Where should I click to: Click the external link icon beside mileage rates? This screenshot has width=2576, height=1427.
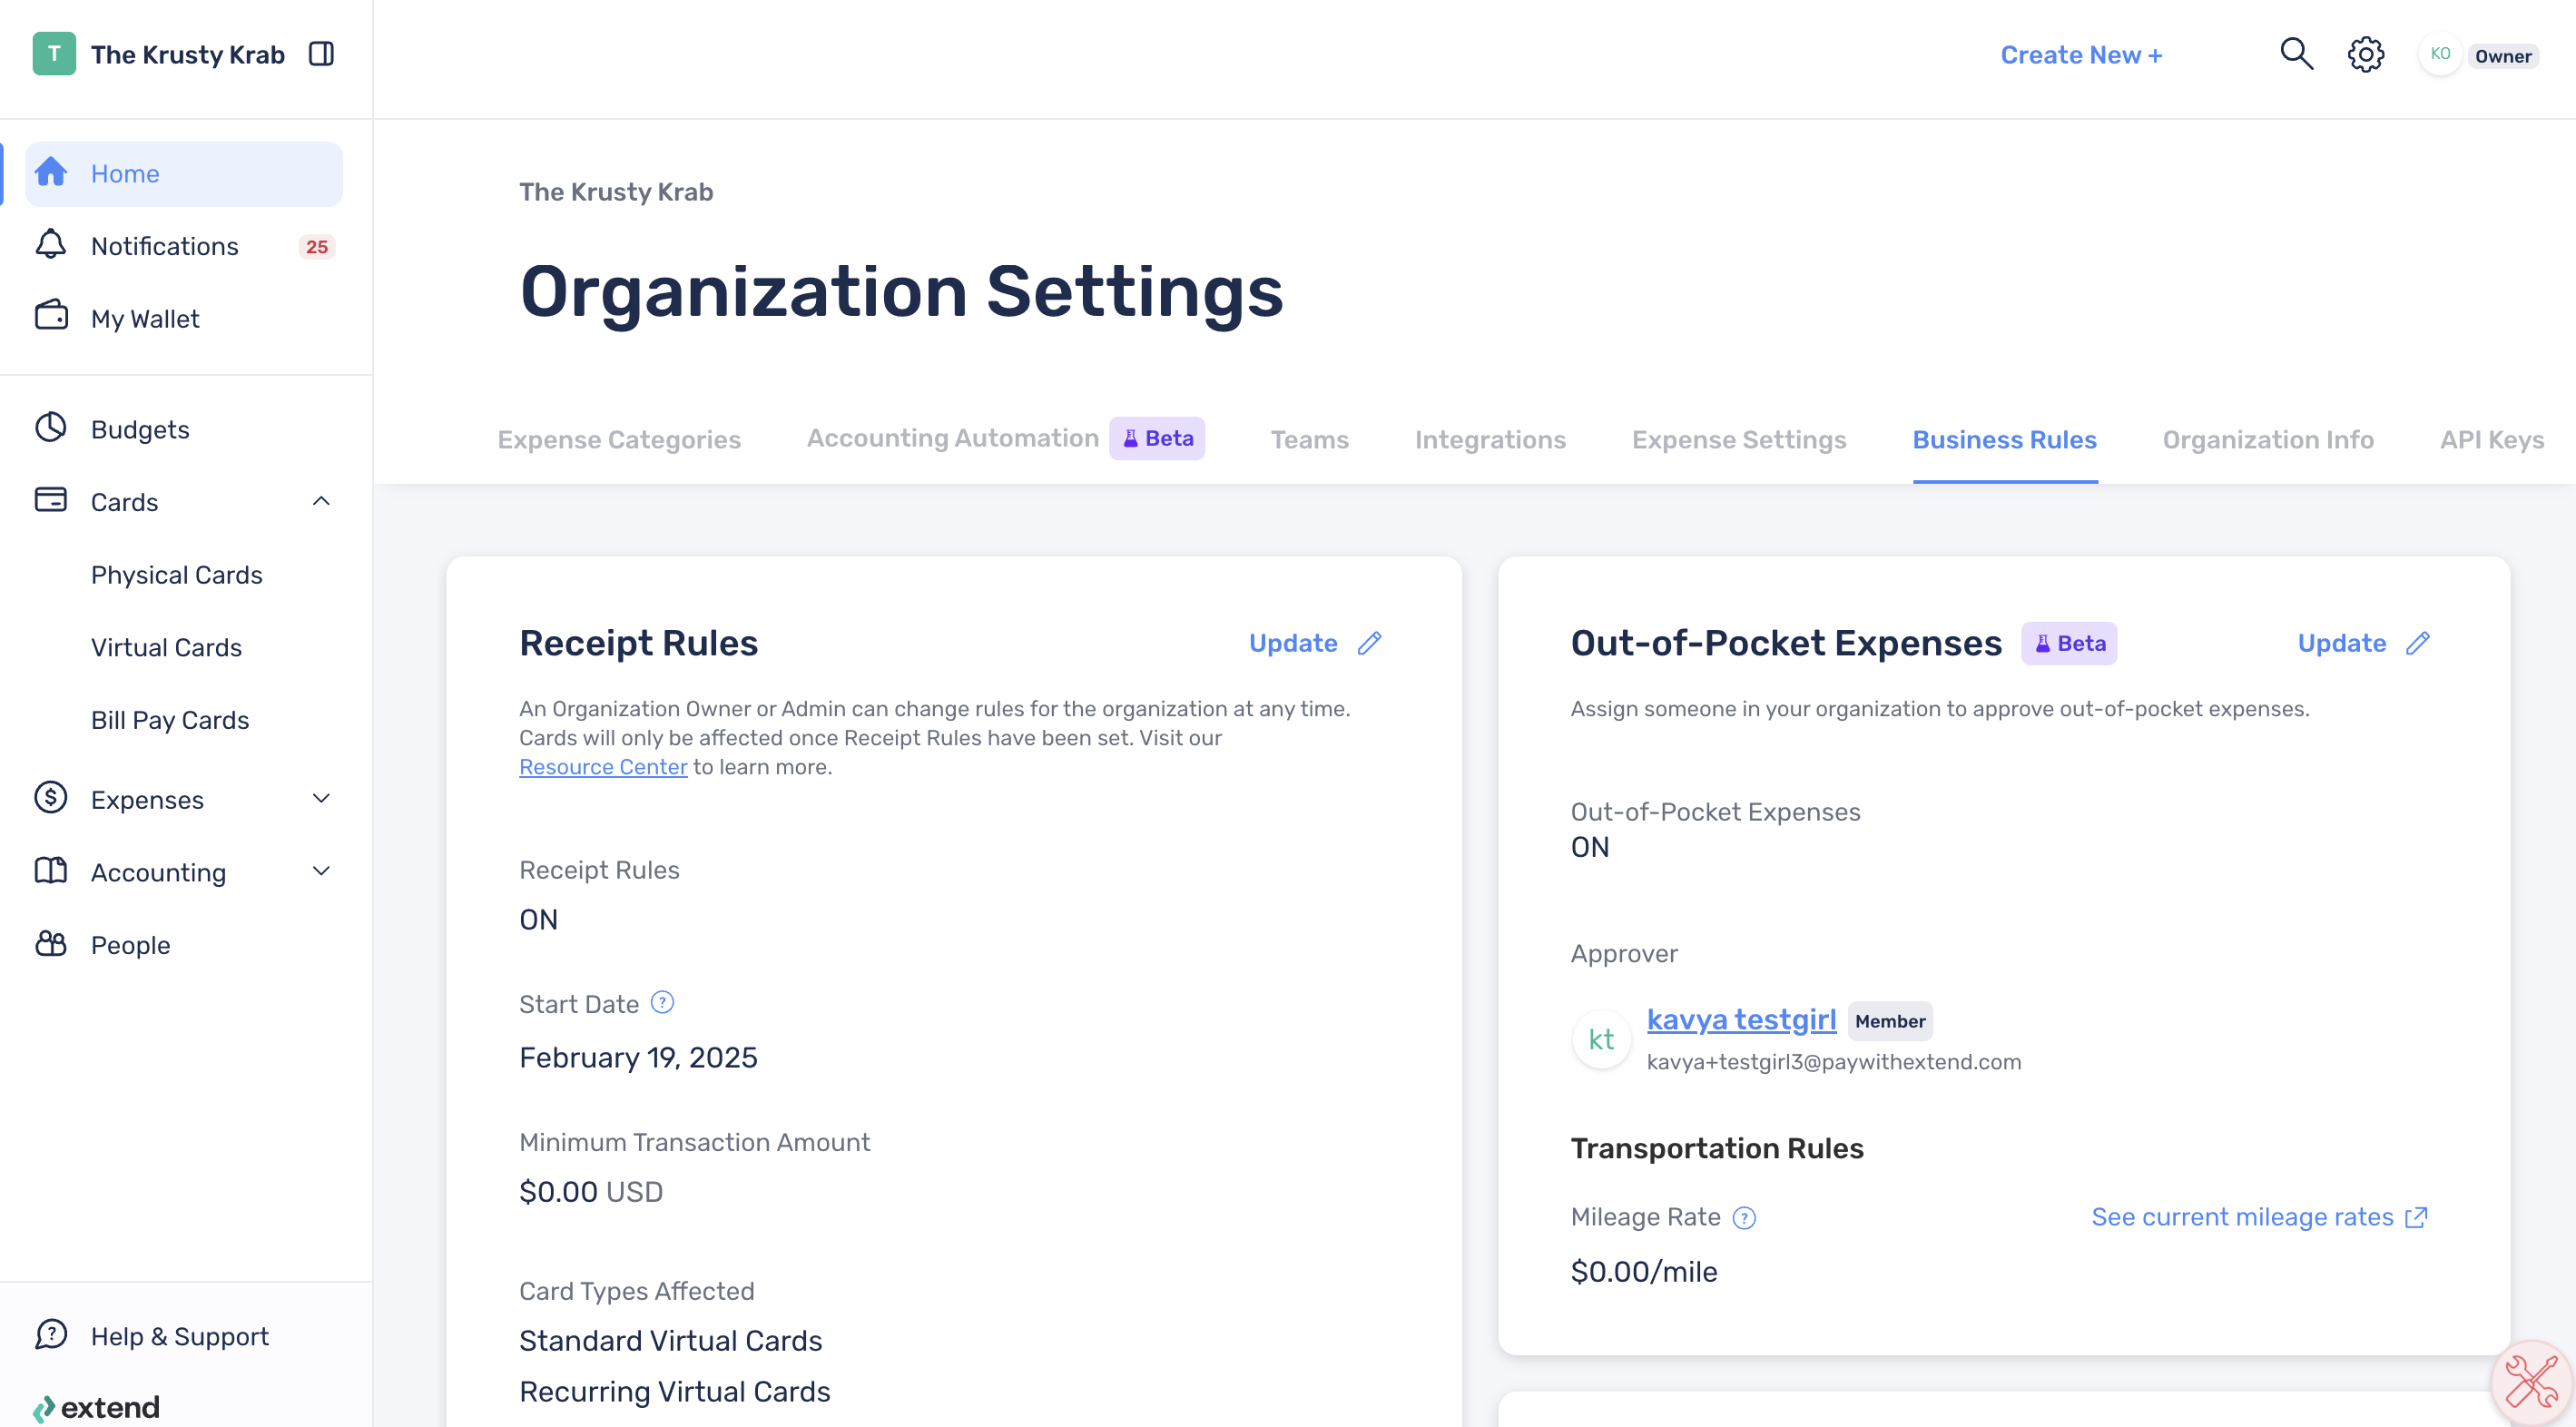[2416, 1218]
